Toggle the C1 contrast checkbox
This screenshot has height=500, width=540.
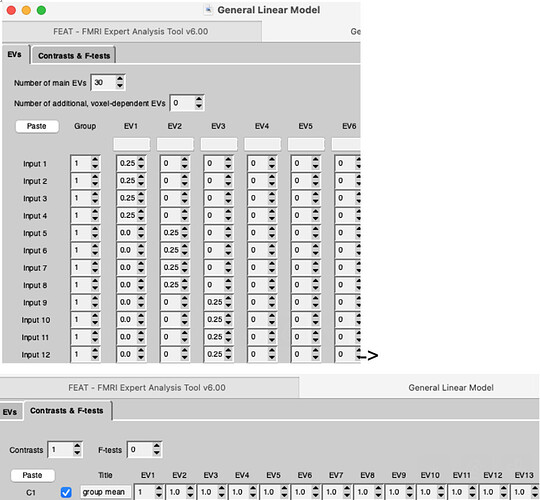tap(66, 492)
